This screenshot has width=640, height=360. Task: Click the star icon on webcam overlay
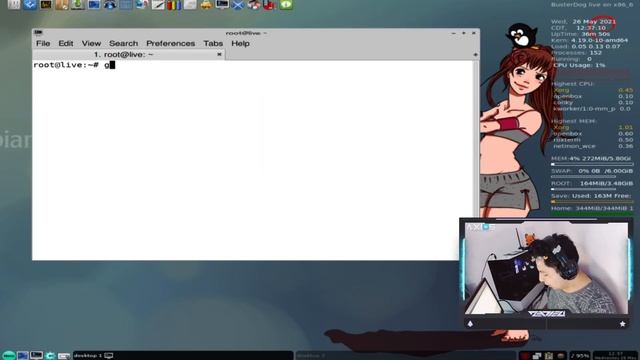[x=622, y=324]
